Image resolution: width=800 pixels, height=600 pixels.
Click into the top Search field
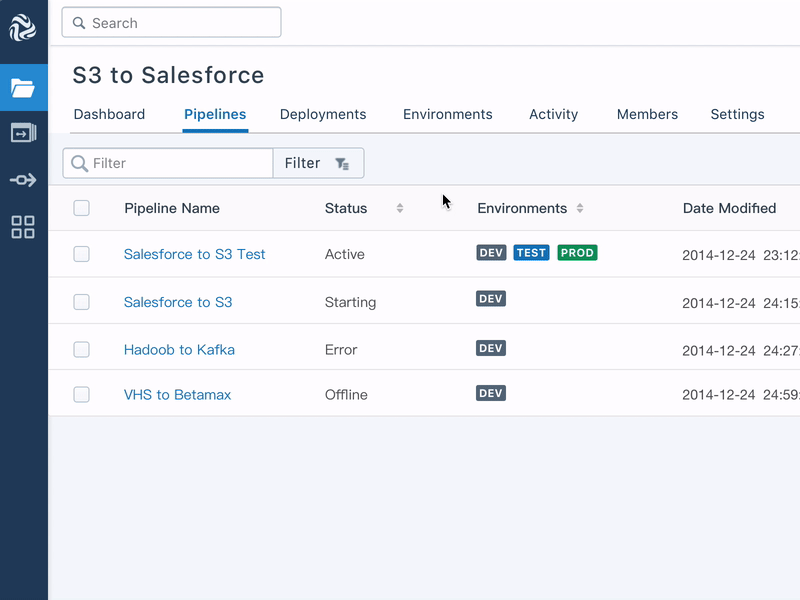(x=171, y=22)
